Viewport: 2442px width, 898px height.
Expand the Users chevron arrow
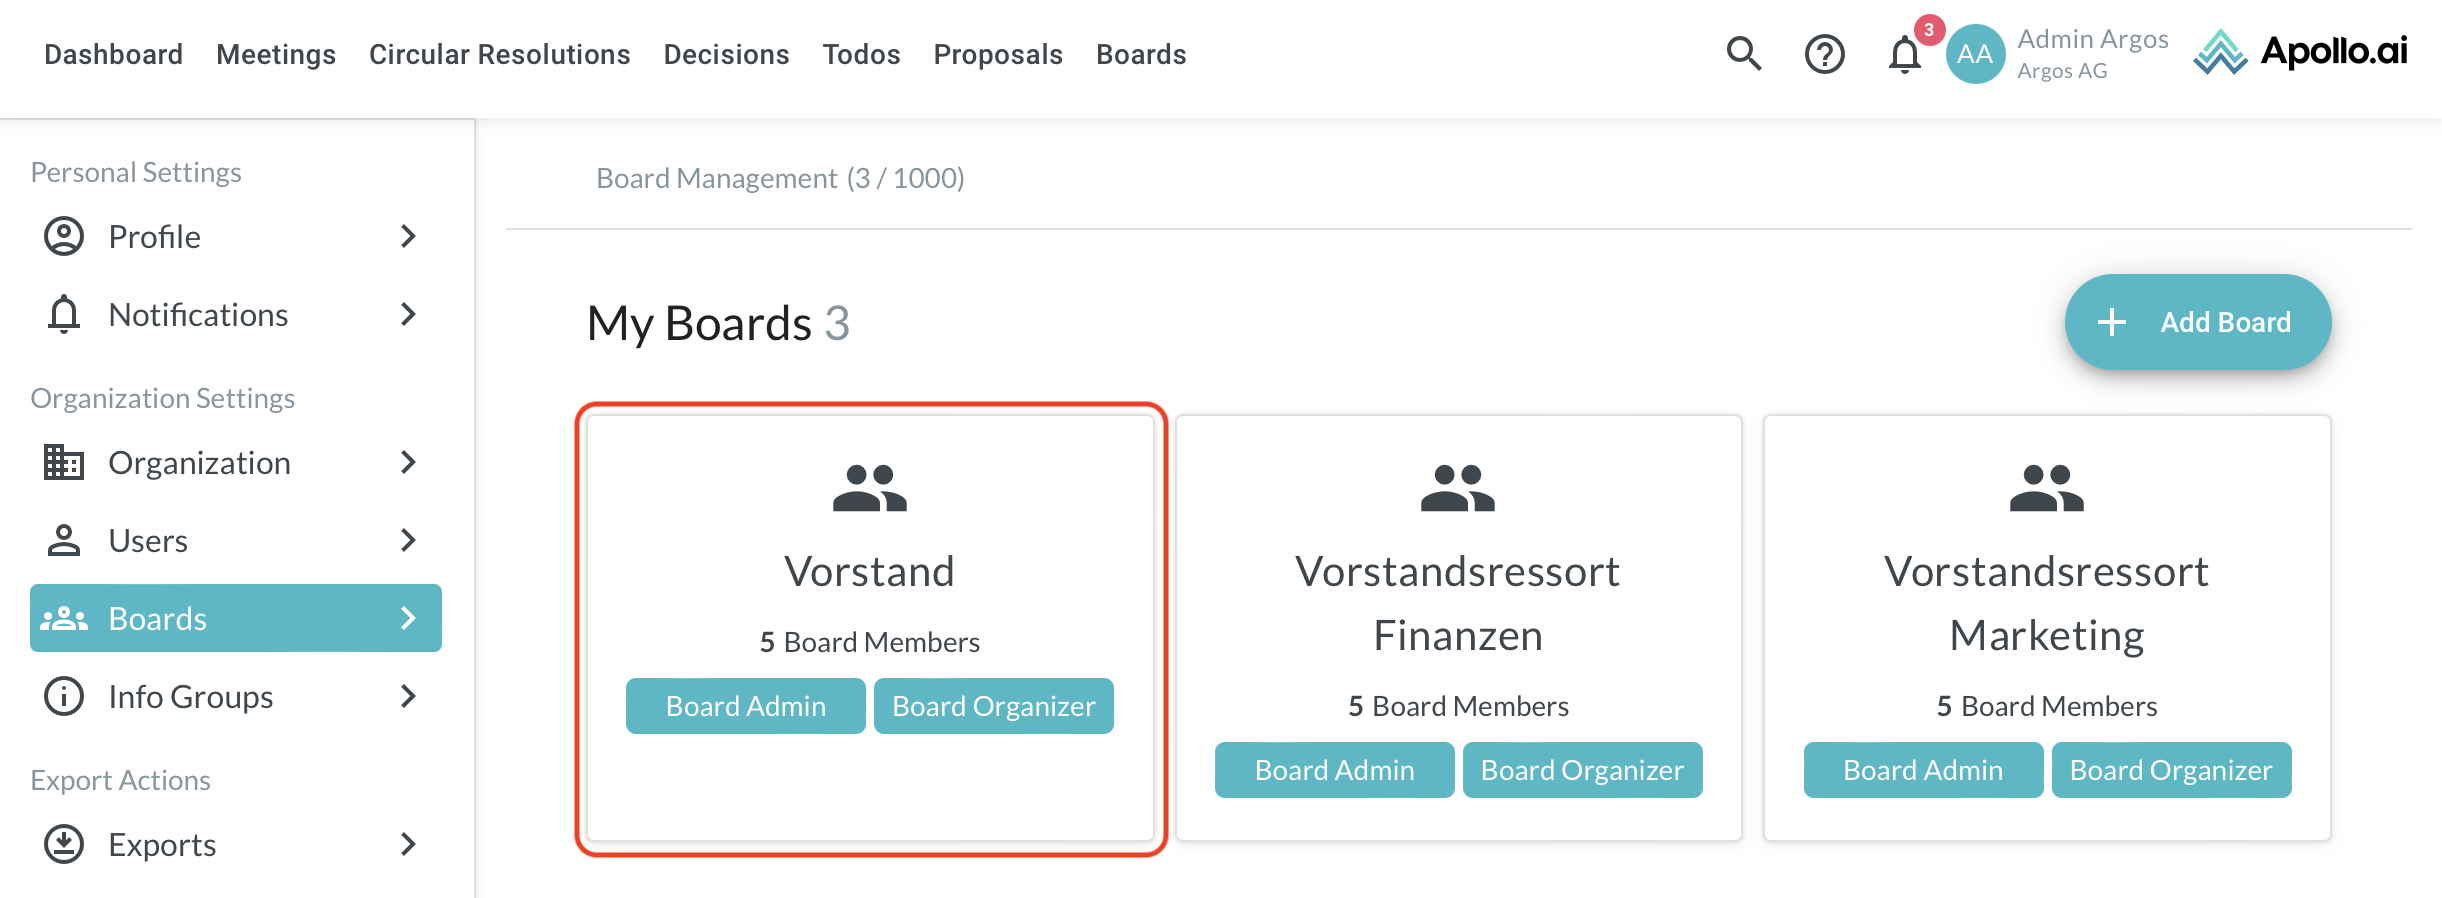tap(408, 540)
